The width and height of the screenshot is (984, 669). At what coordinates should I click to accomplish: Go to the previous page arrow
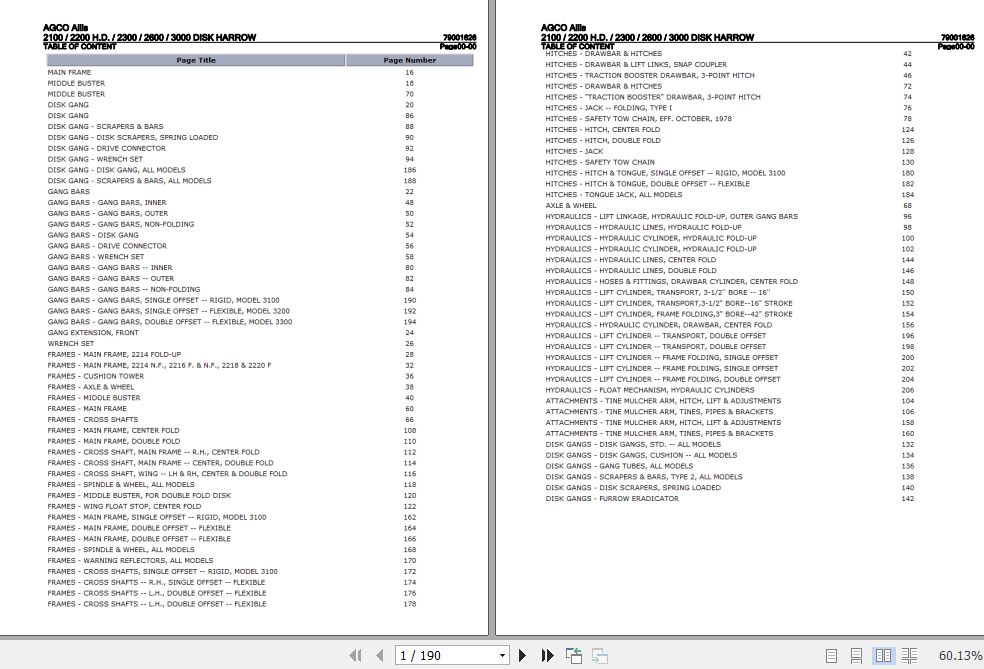(x=379, y=656)
